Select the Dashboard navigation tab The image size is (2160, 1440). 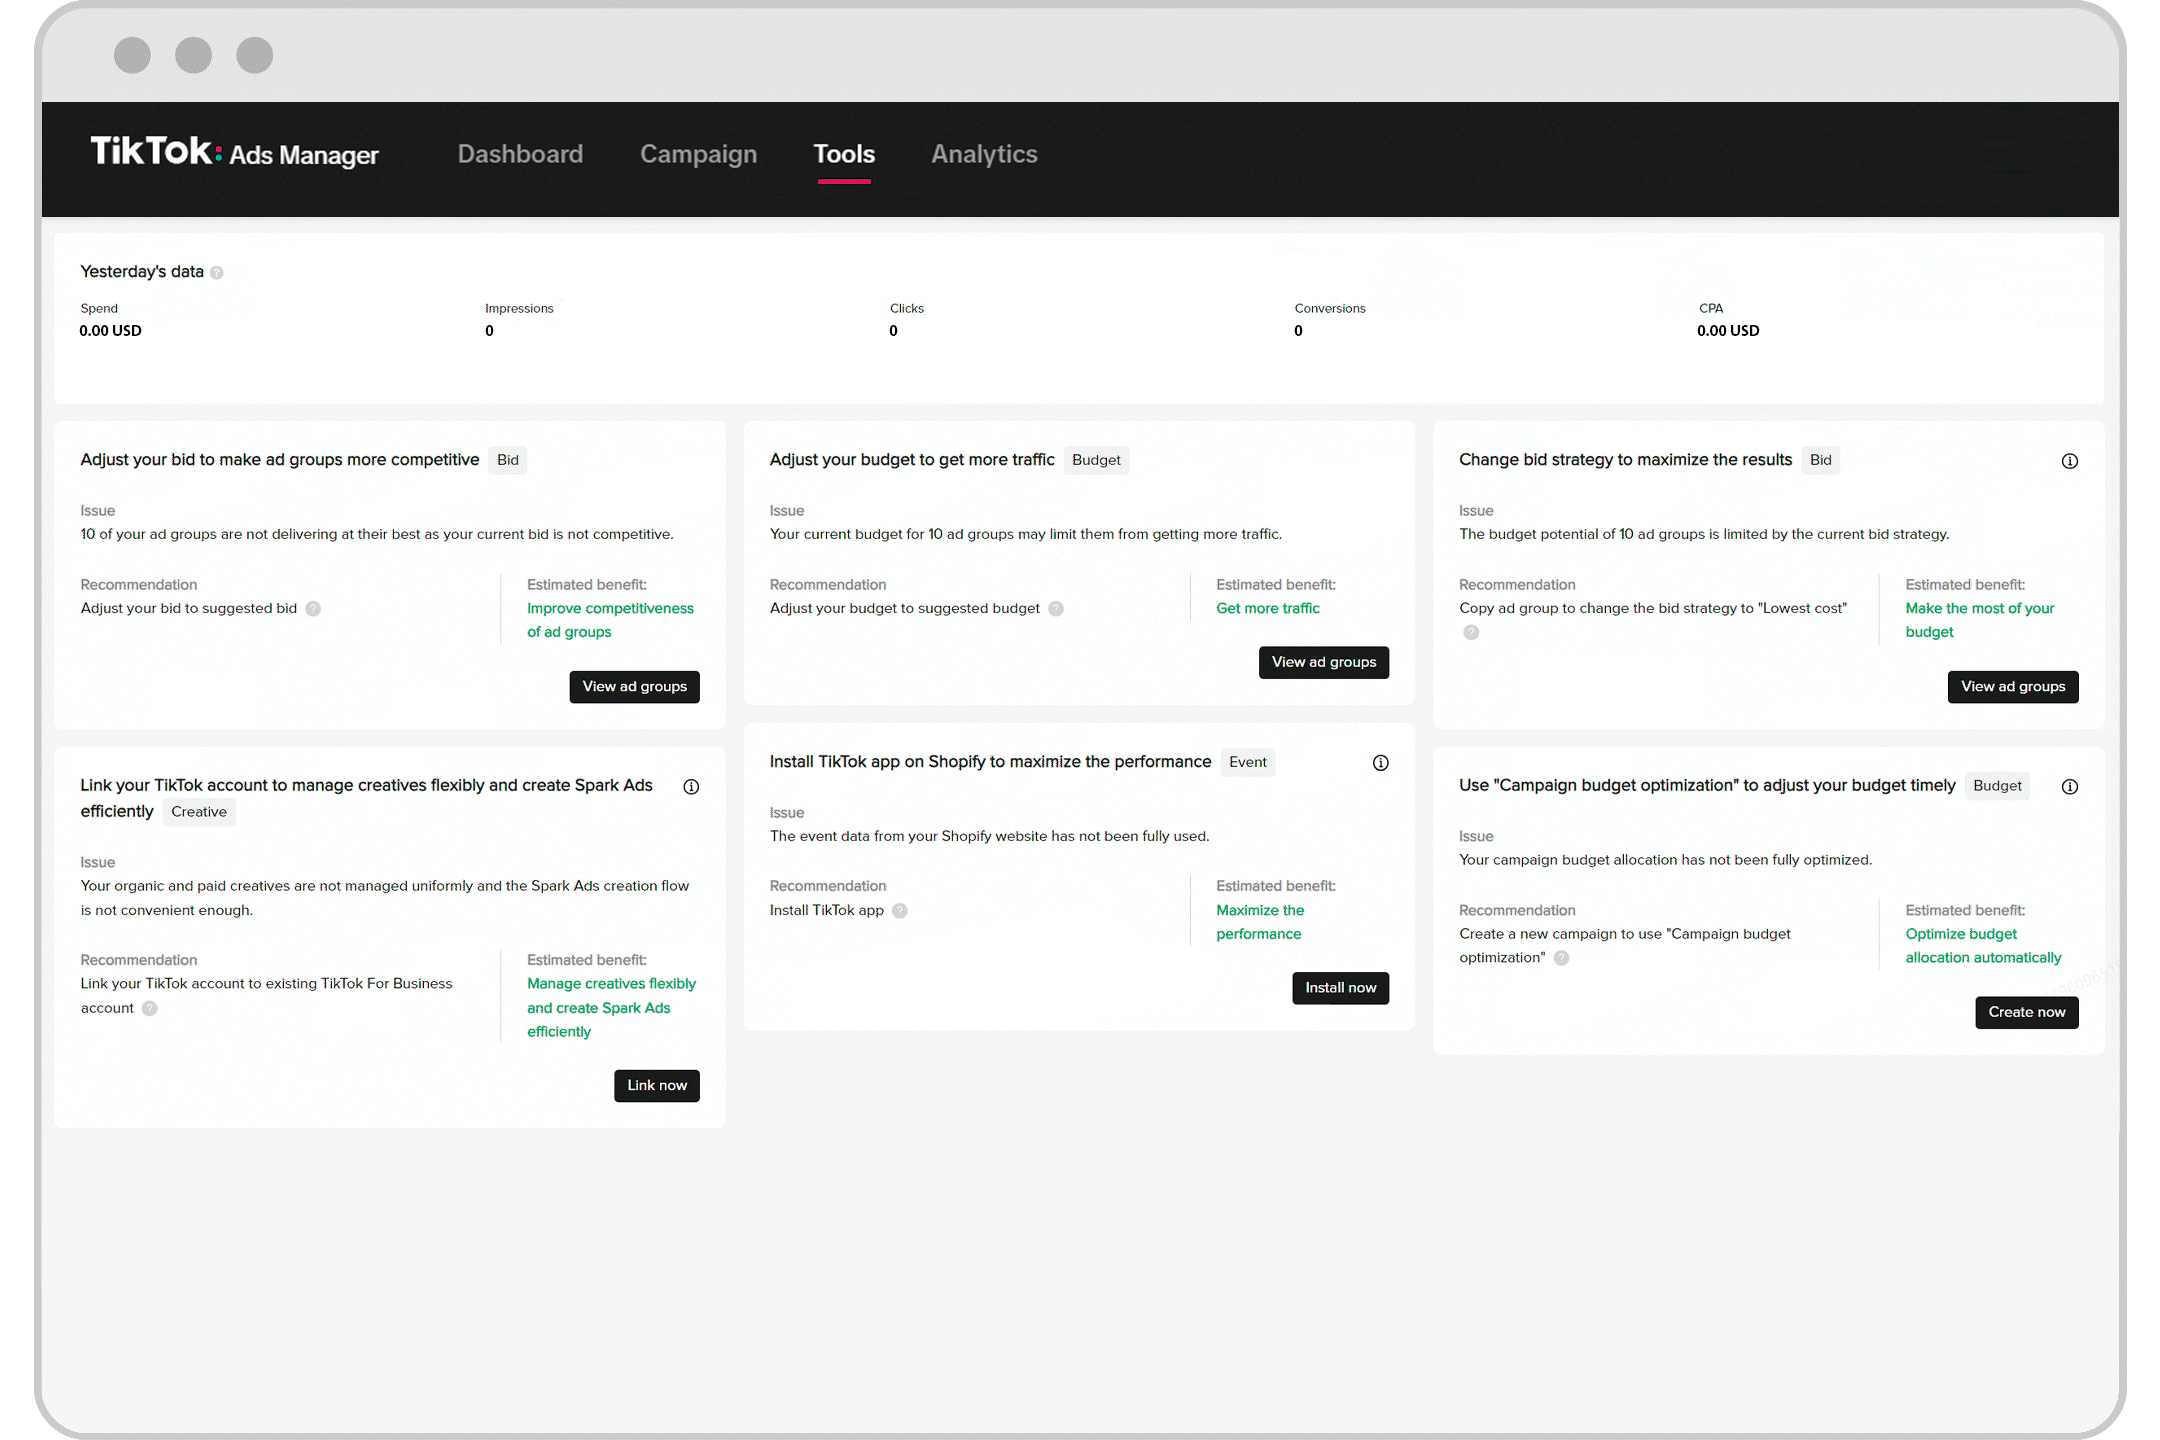coord(519,153)
